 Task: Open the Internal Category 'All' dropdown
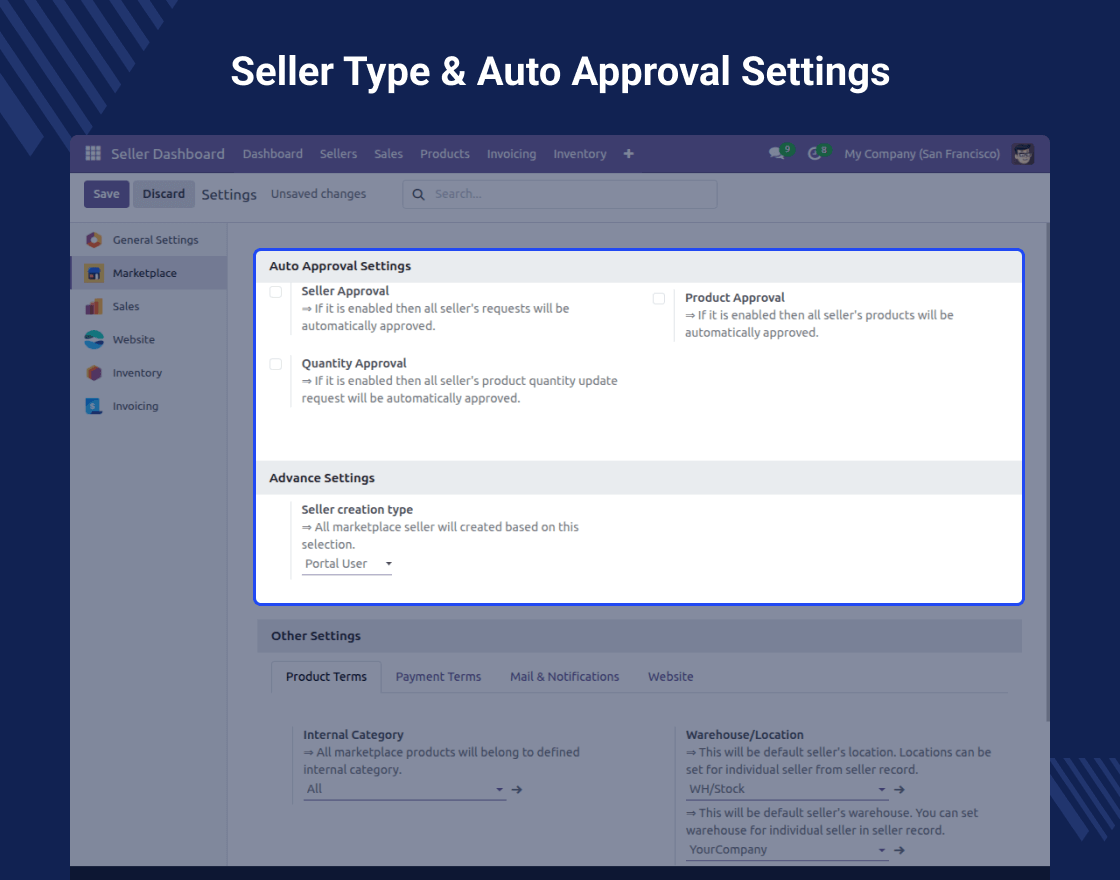(x=404, y=789)
